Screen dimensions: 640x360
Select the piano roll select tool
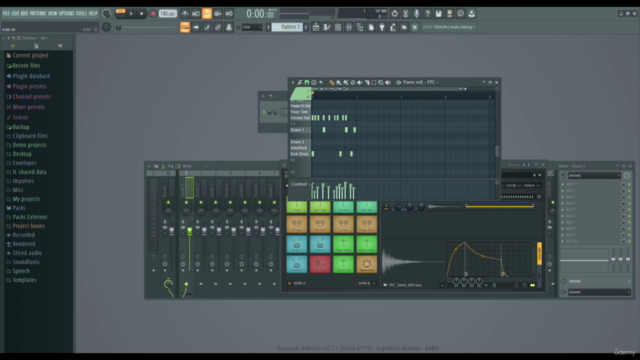coord(373,82)
